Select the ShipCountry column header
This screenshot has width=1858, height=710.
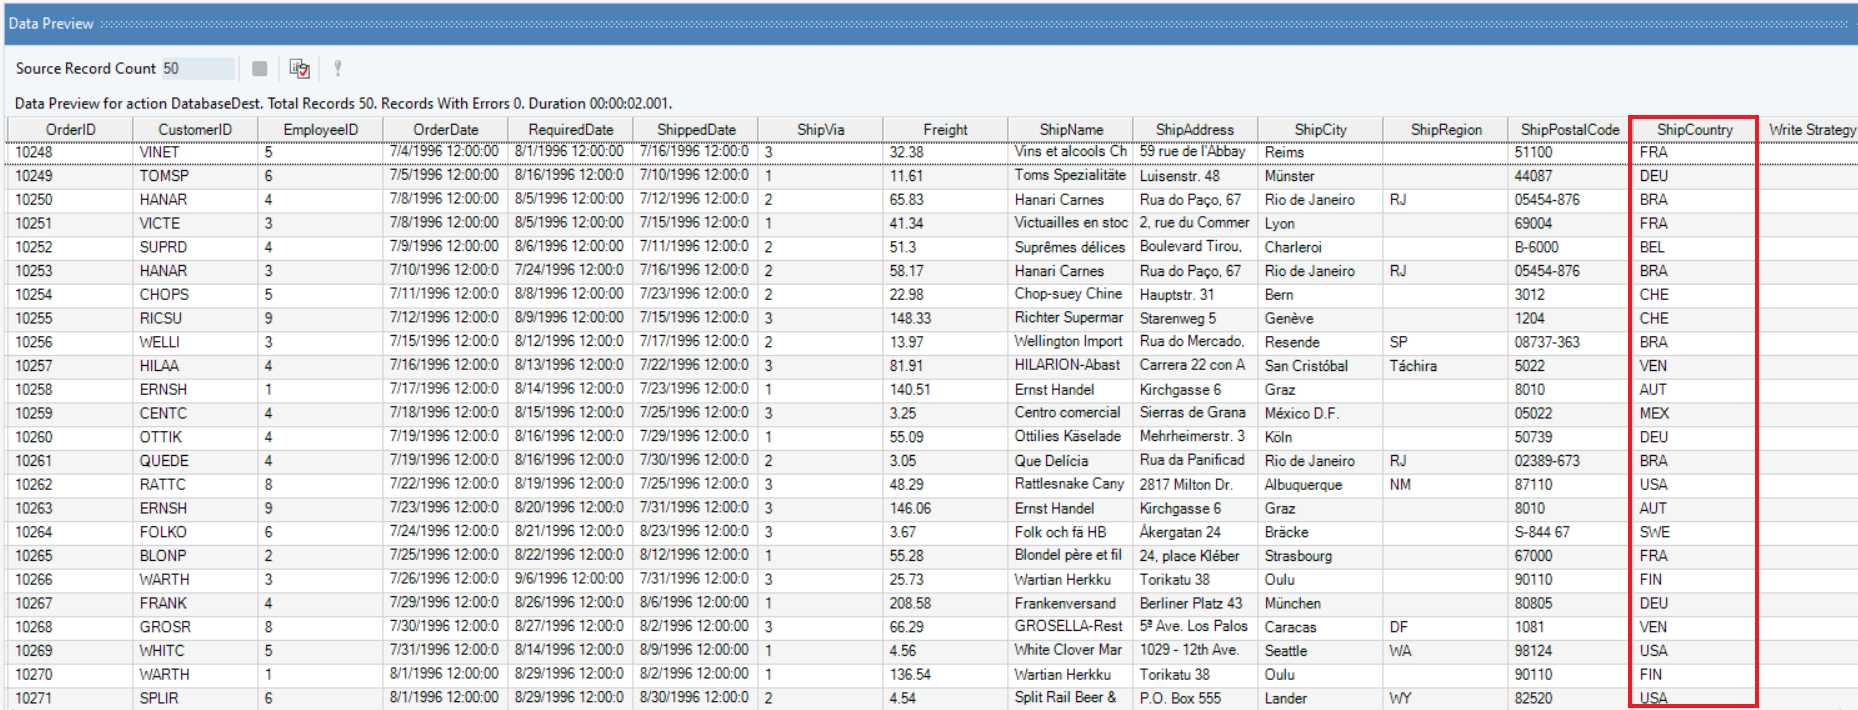(x=1694, y=130)
